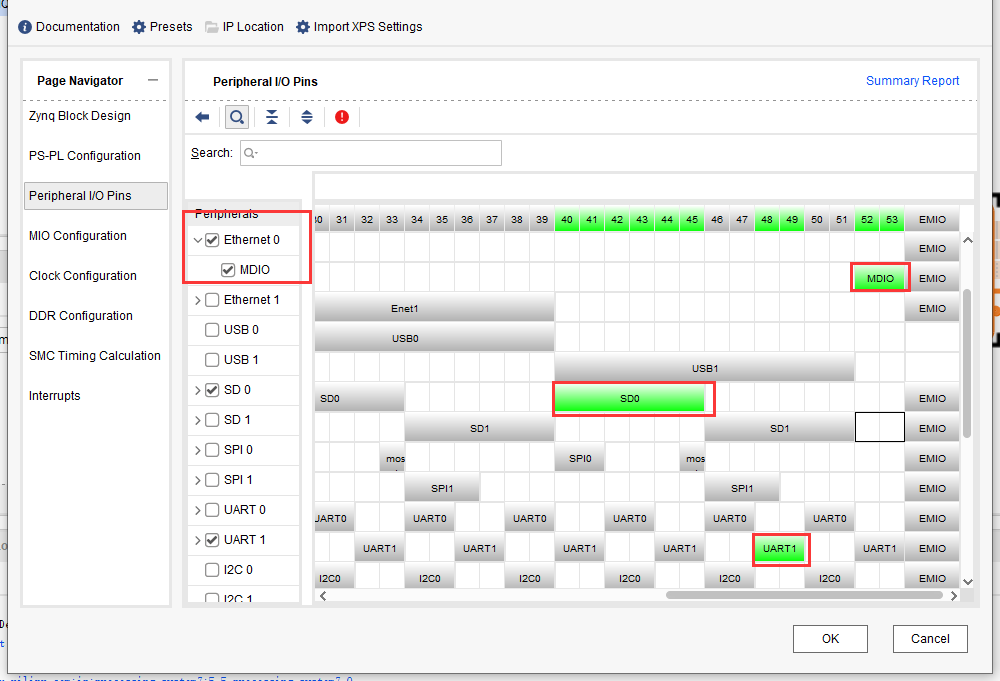Screen dimensions: 1000x681
Task: Click the horizontal scrollbar thumb
Action: 804,595
